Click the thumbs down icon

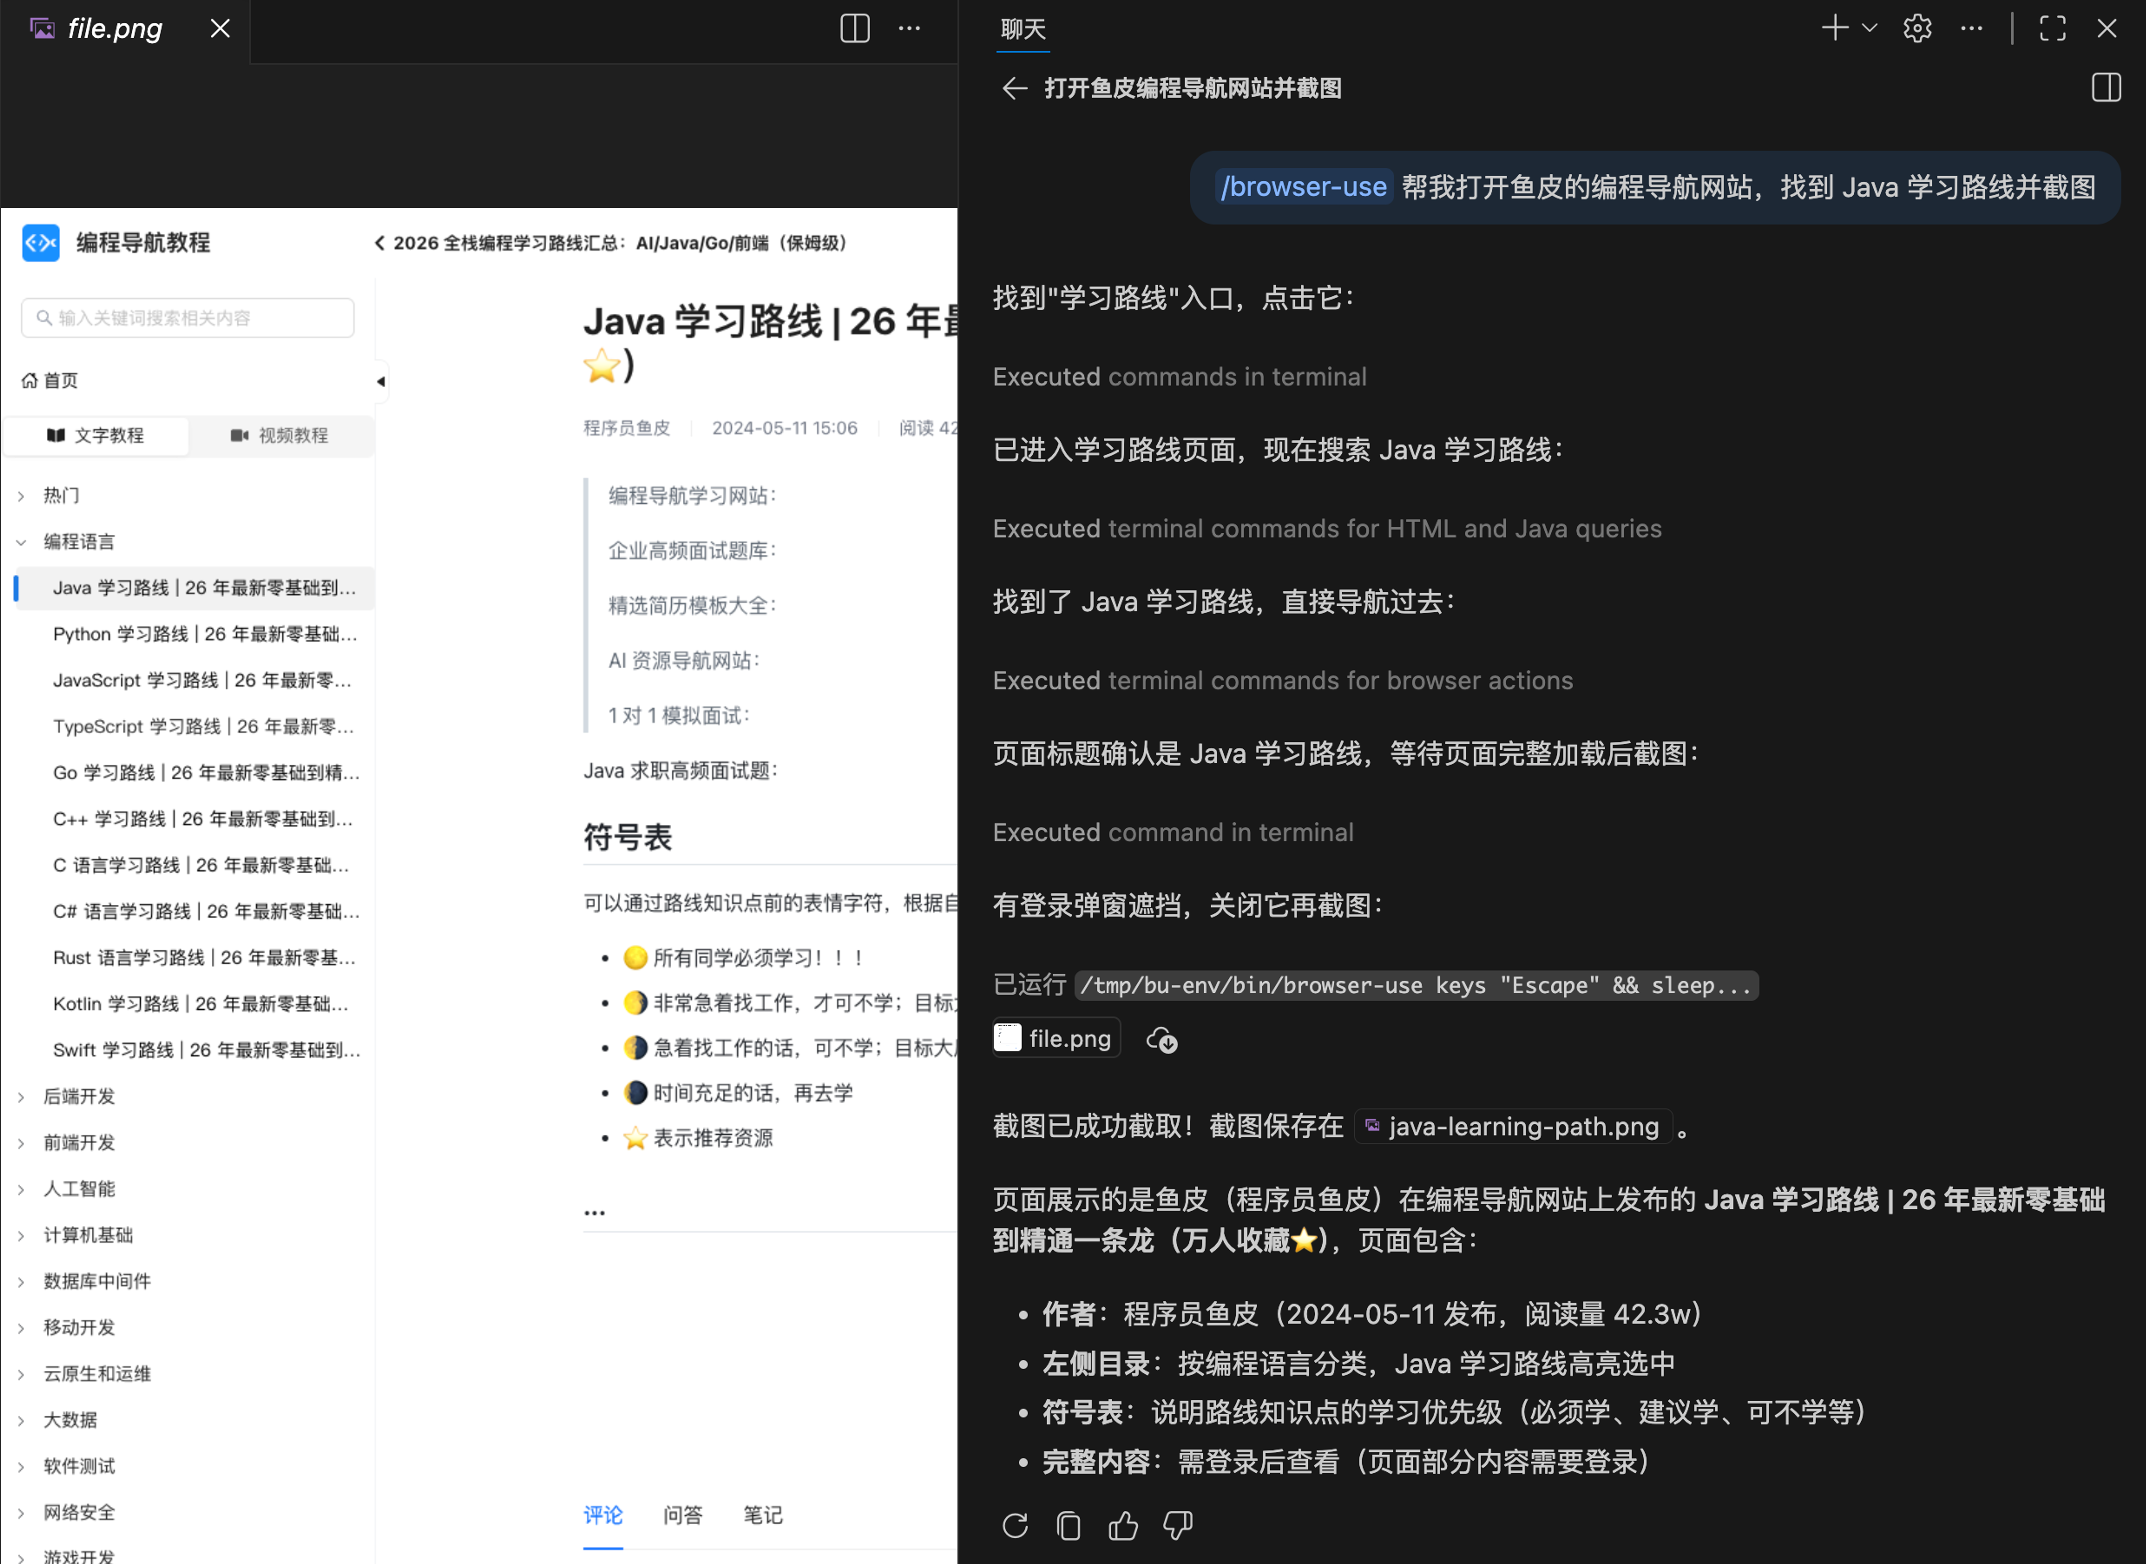(1177, 1525)
